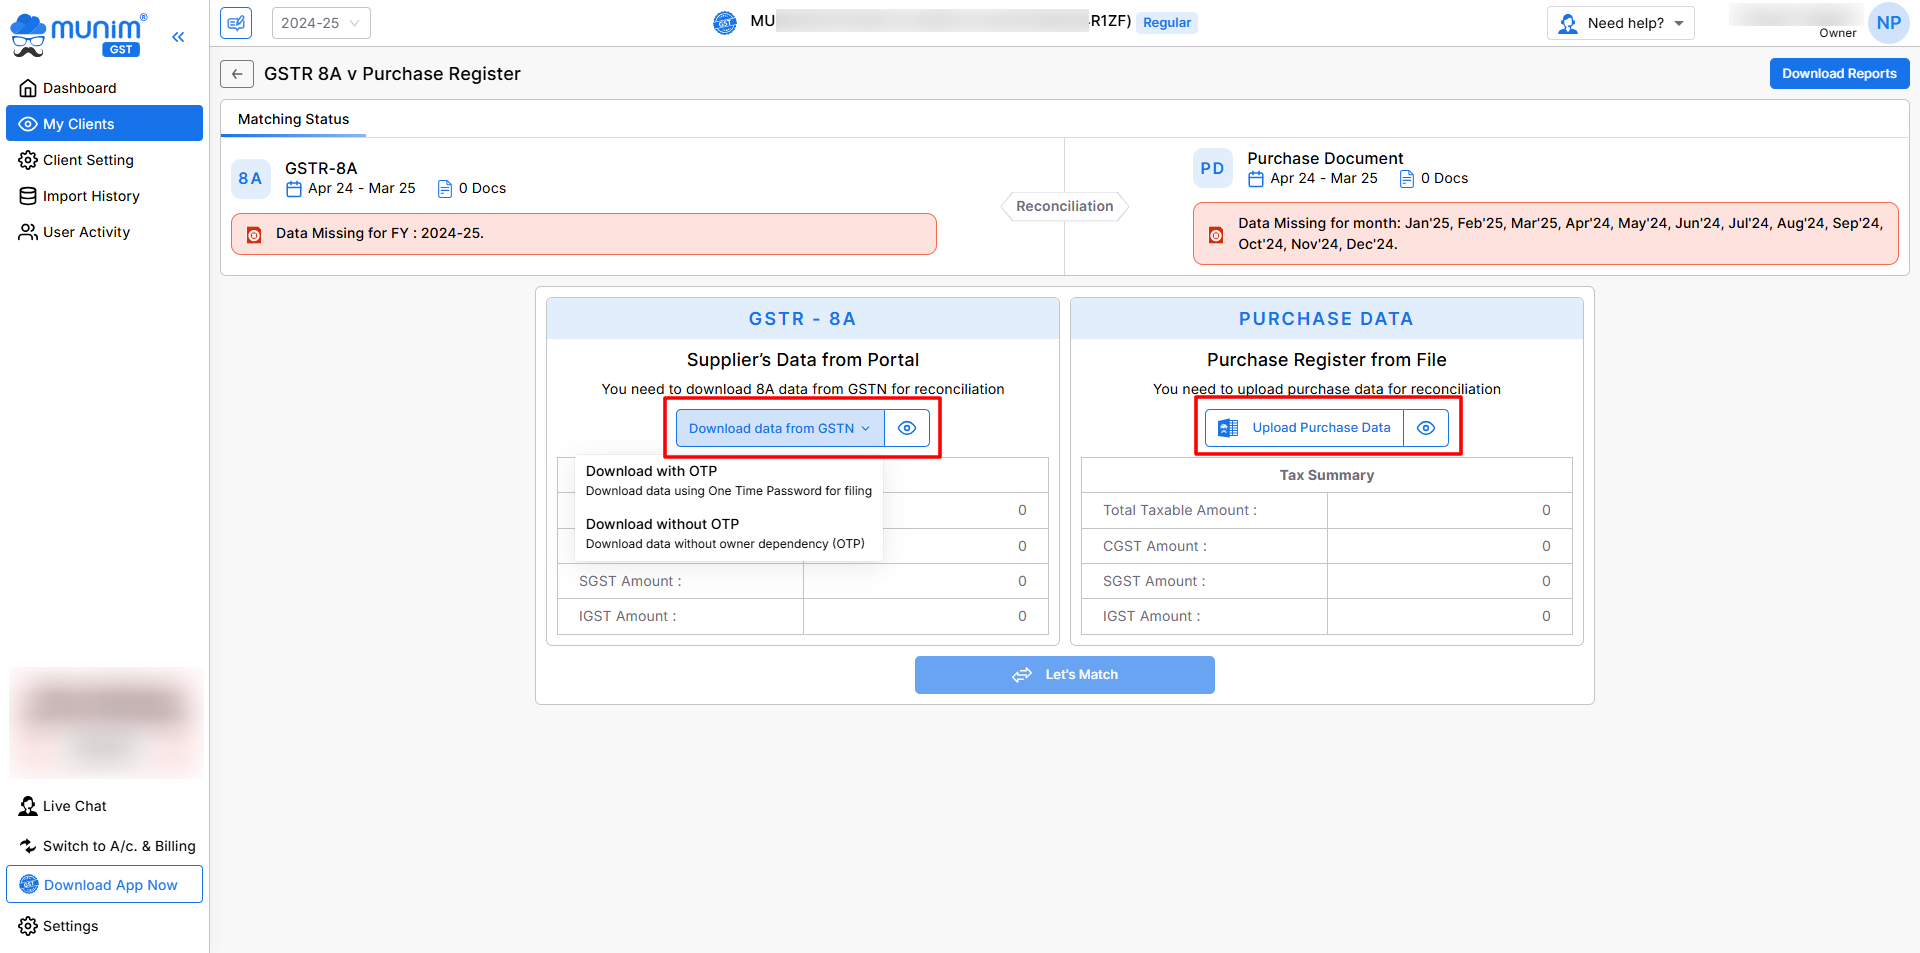This screenshot has width=1920, height=953.
Task: Open User Activity in sidebar
Action: (86, 232)
